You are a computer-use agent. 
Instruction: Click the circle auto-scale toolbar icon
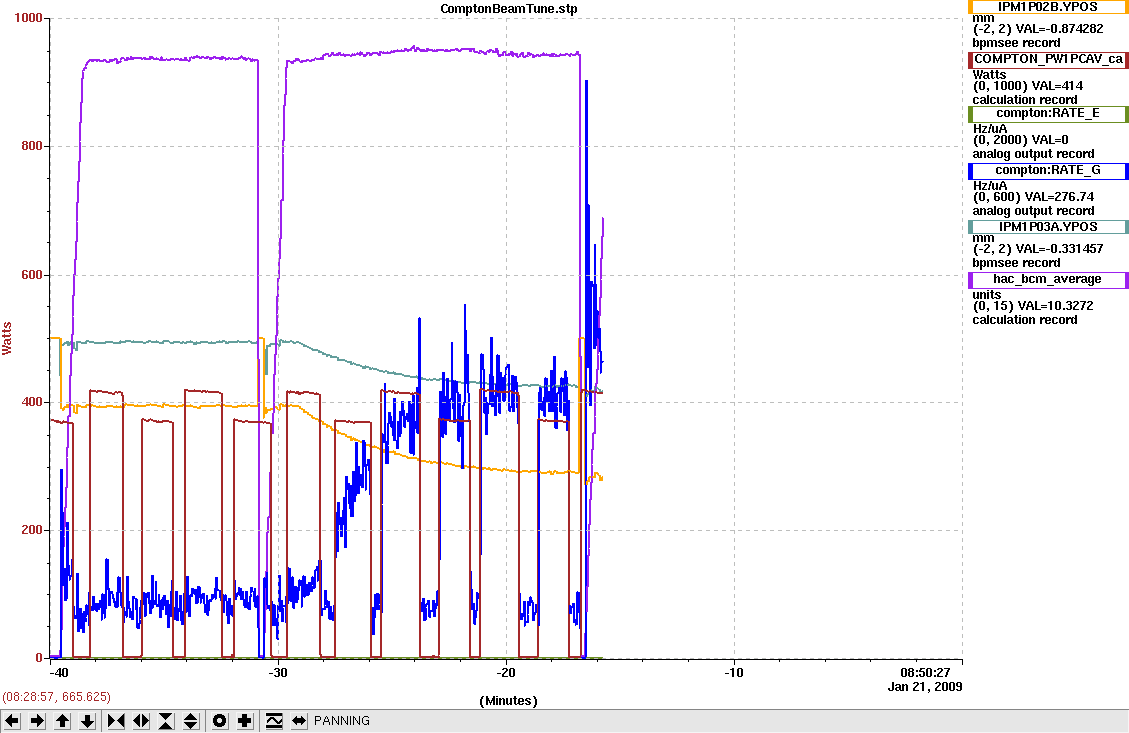[220, 721]
